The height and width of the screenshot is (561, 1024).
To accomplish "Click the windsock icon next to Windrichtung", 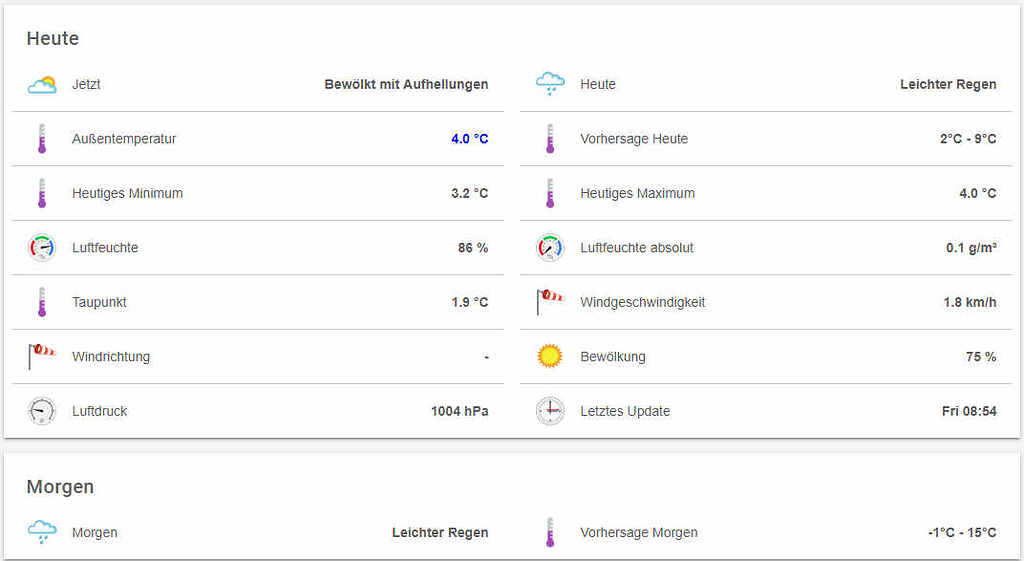I will (42, 356).
